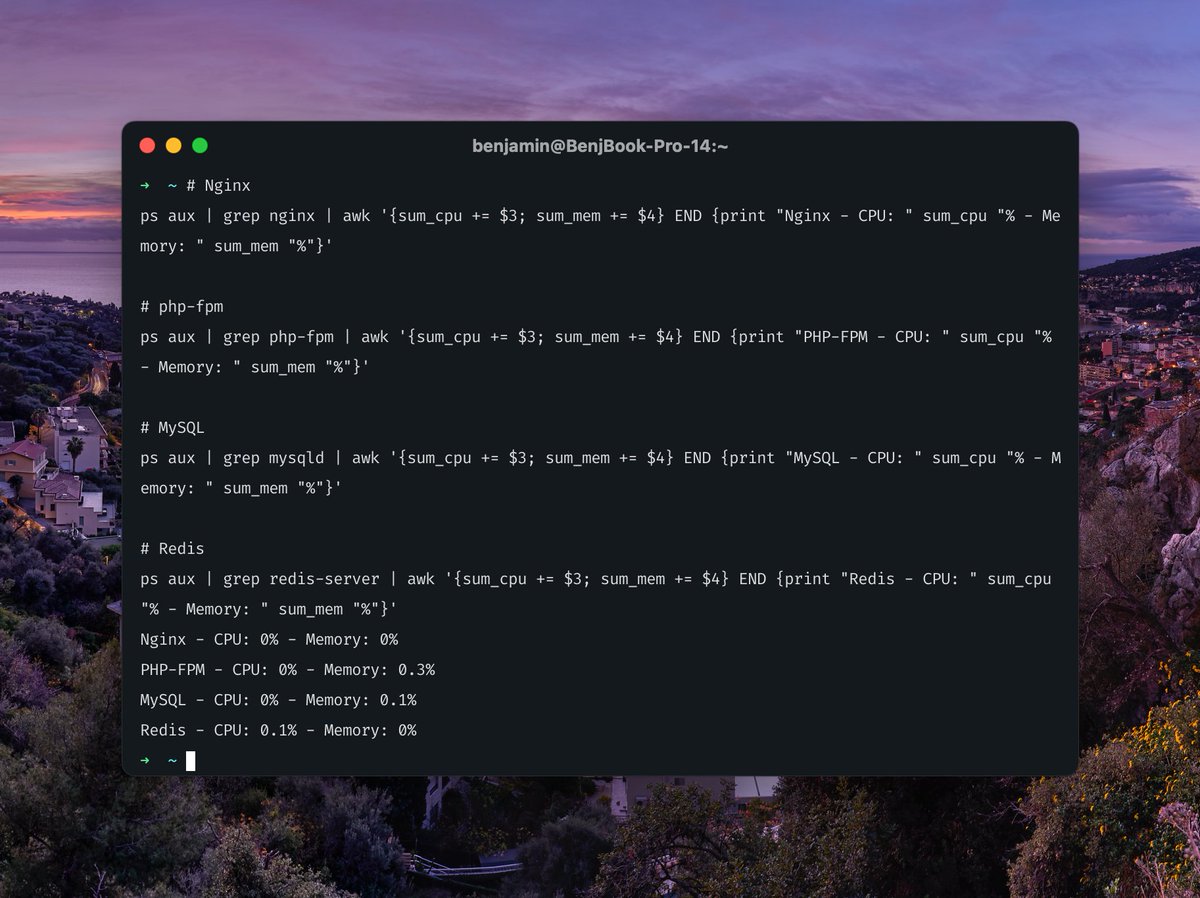Click the 'ps aux | grep redis-server' command line
The height and width of the screenshot is (898, 1200).
click(596, 579)
